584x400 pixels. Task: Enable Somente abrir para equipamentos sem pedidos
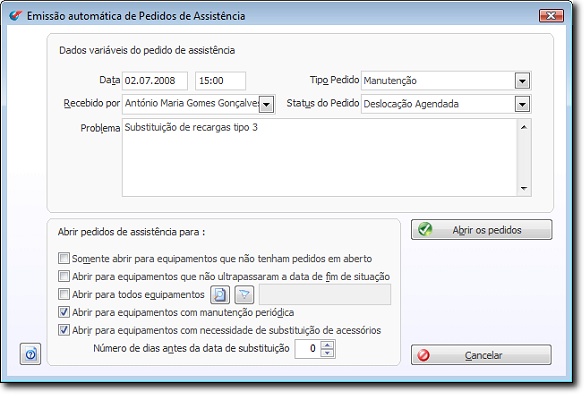pos(64,258)
